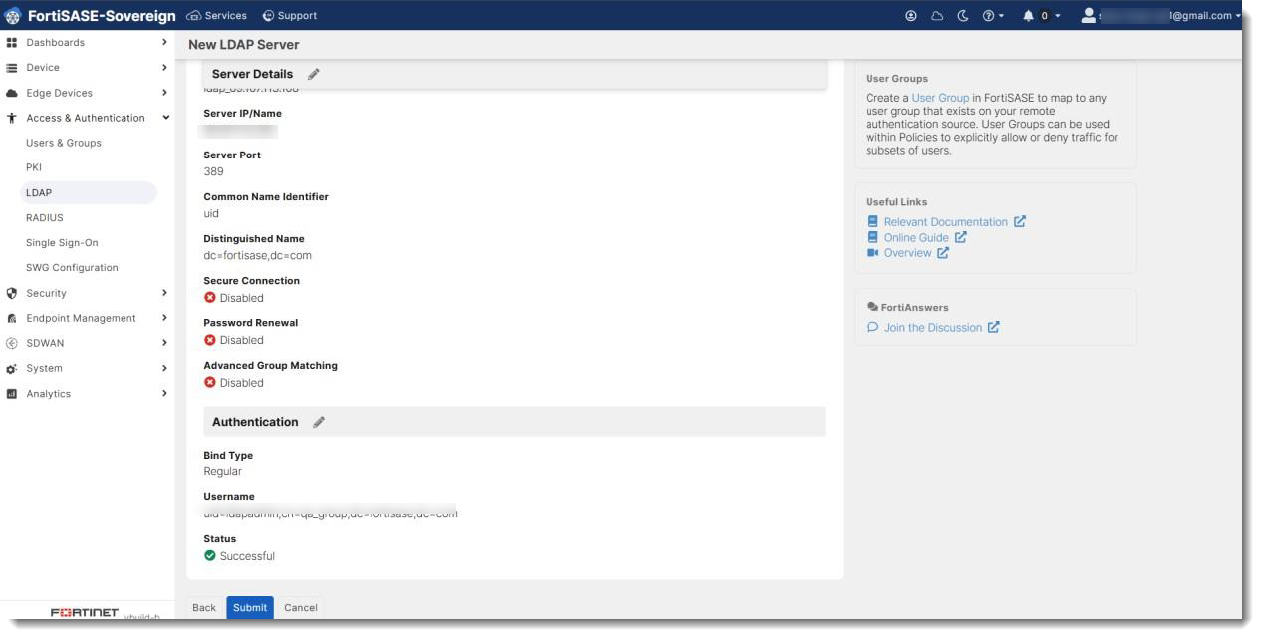Expand the SDWAN menu chevron

[164, 342]
